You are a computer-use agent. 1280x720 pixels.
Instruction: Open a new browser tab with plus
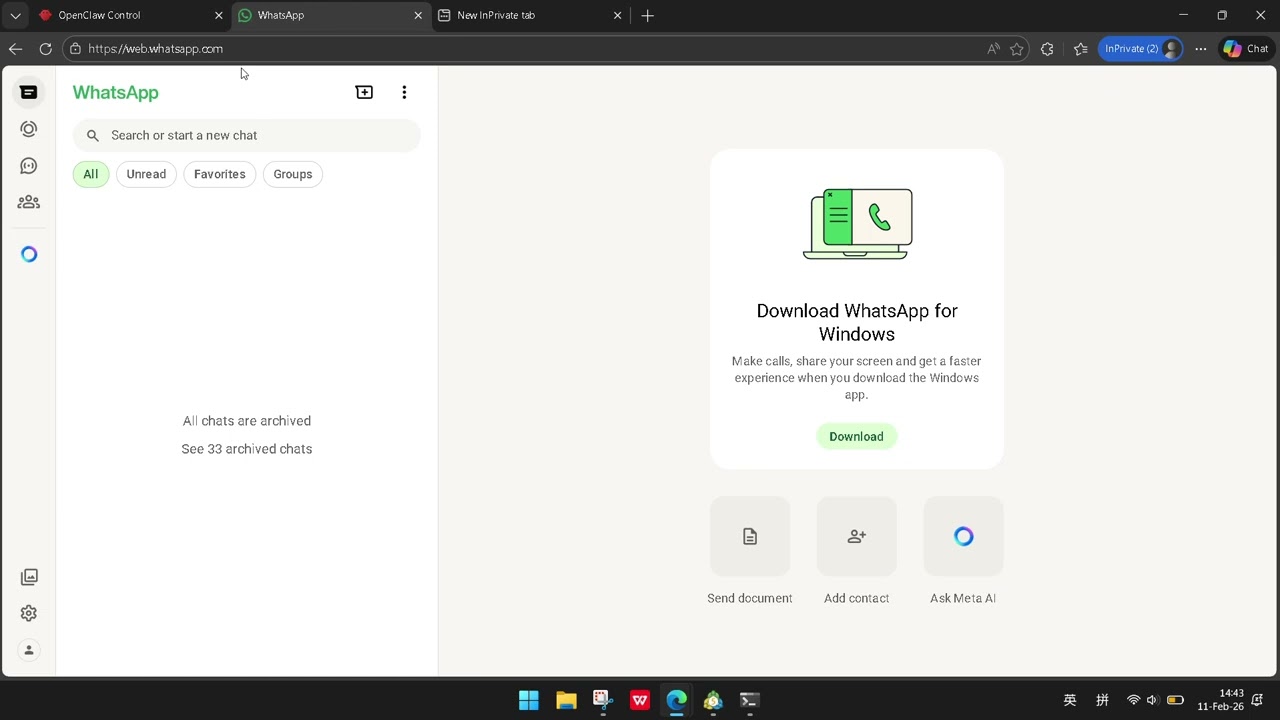tap(647, 15)
